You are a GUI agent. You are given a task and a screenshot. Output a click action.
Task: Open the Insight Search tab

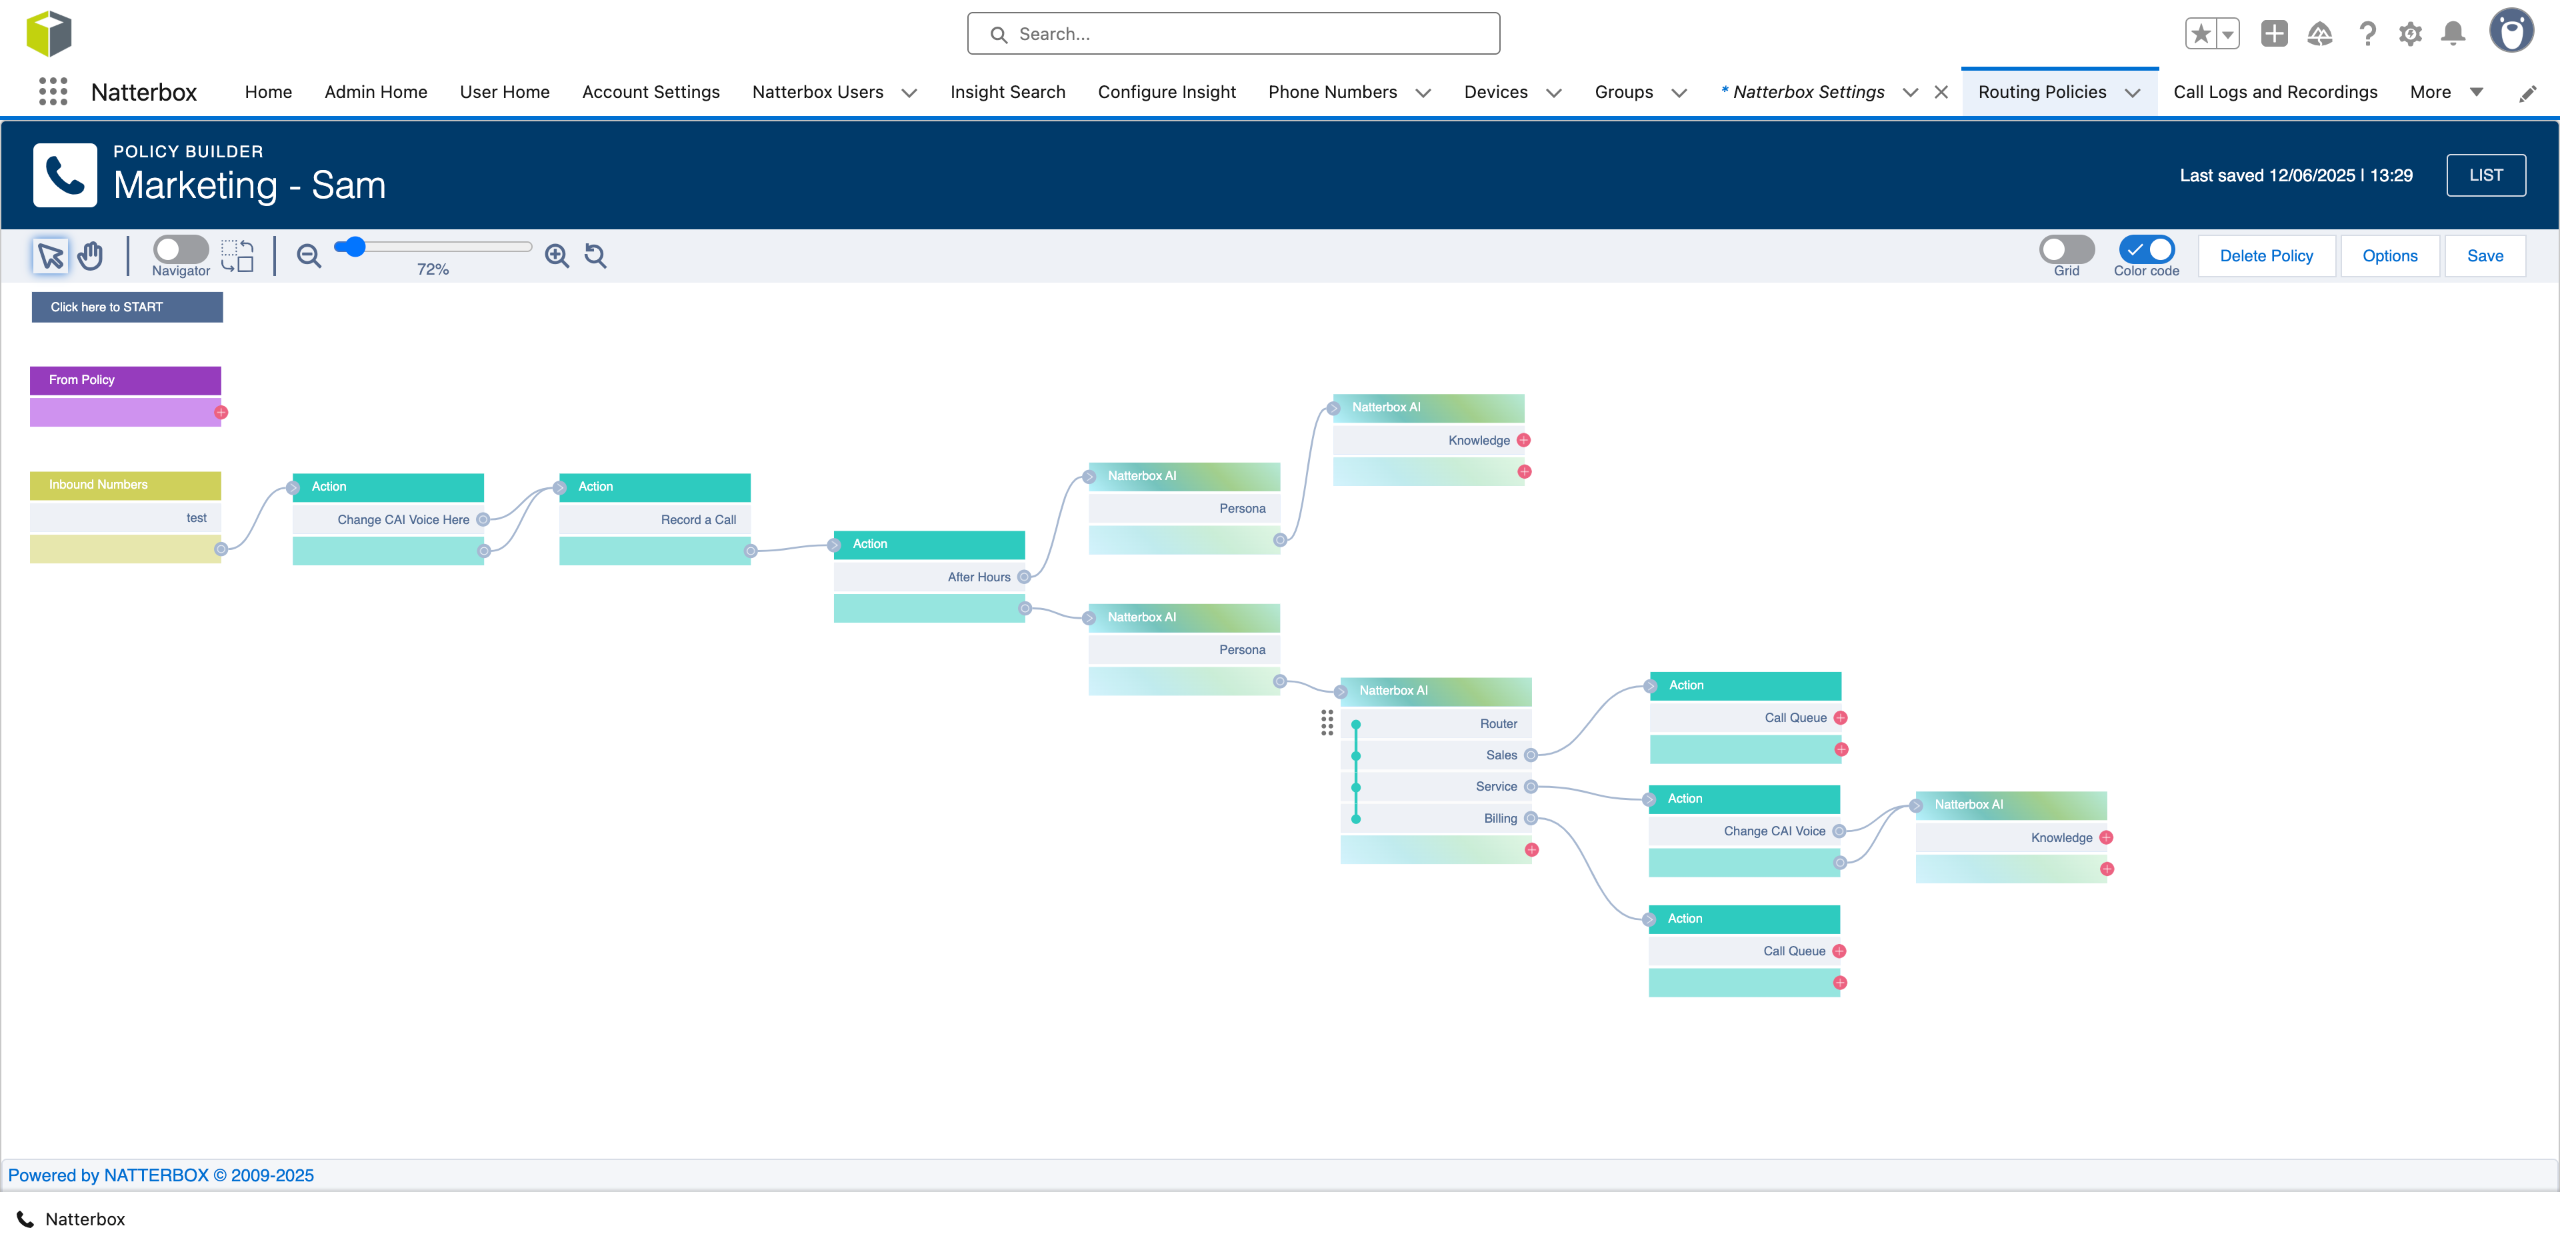pyautogui.click(x=1007, y=92)
